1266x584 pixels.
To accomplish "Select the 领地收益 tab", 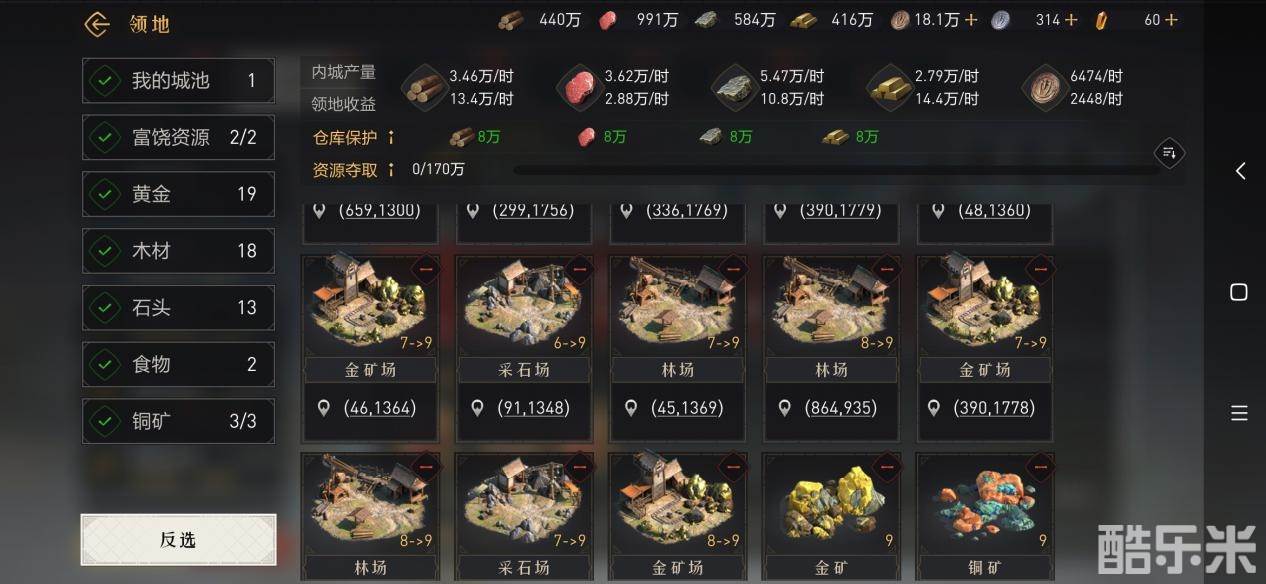I will [343, 103].
